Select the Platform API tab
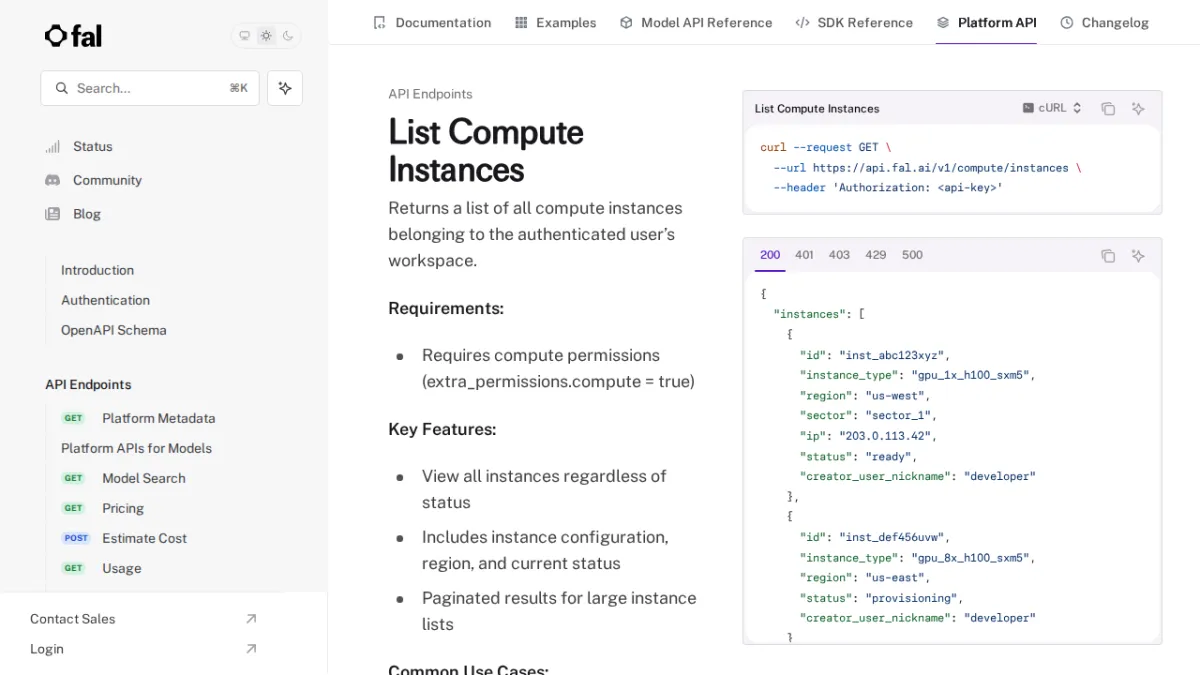The image size is (1200, 675). pos(986,22)
